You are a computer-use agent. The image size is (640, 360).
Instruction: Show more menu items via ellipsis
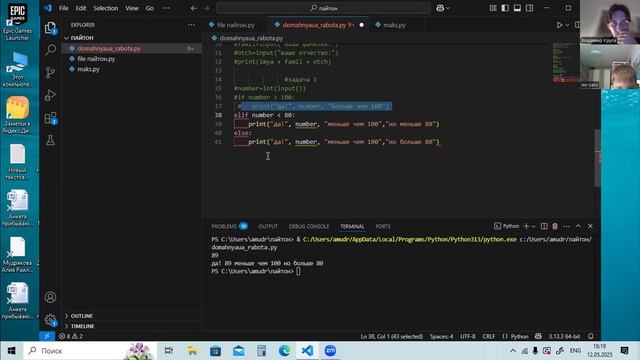click(x=167, y=8)
